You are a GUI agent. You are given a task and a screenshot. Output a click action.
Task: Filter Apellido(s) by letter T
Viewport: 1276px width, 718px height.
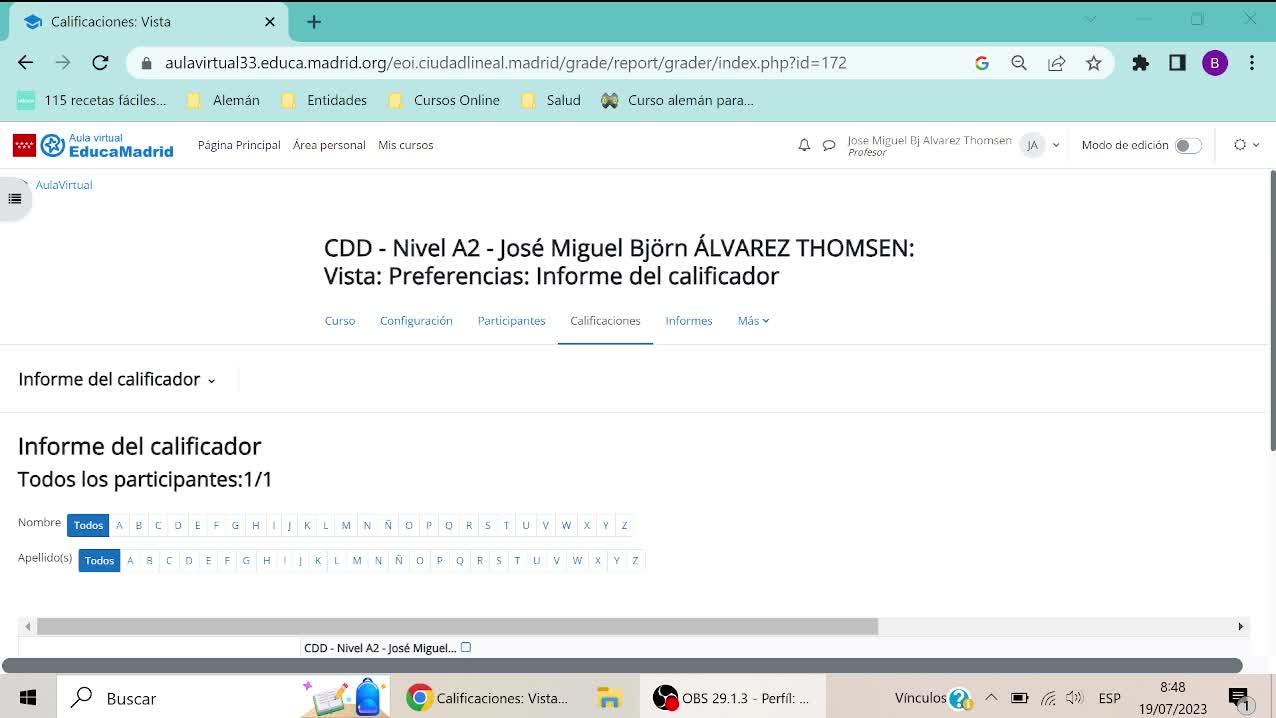click(517, 560)
